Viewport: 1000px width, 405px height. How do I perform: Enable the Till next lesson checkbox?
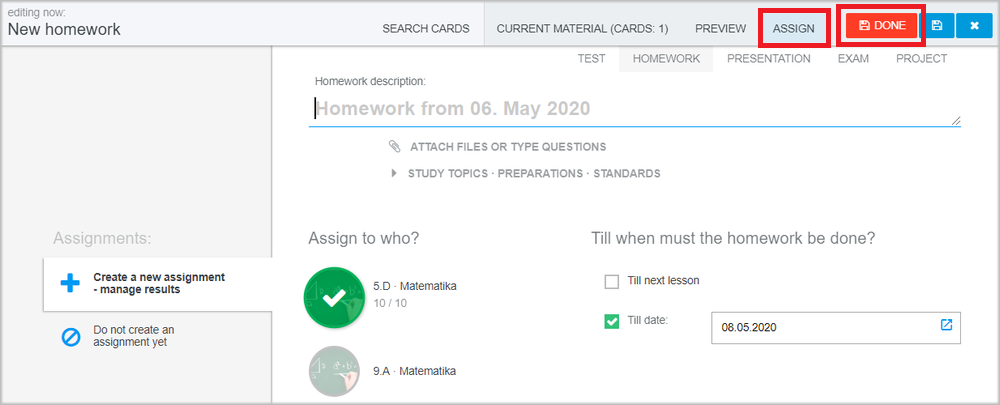coord(612,281)
